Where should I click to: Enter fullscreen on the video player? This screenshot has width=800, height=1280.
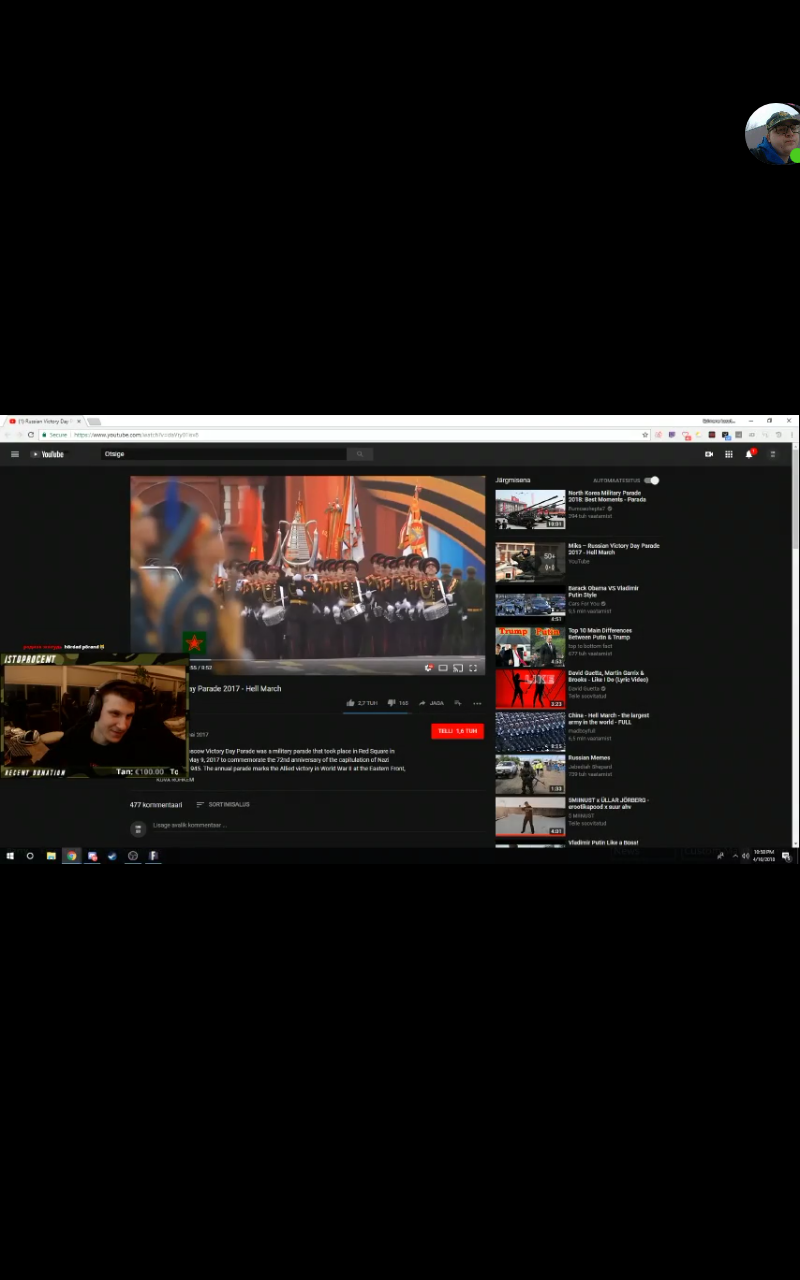point(473,668)
